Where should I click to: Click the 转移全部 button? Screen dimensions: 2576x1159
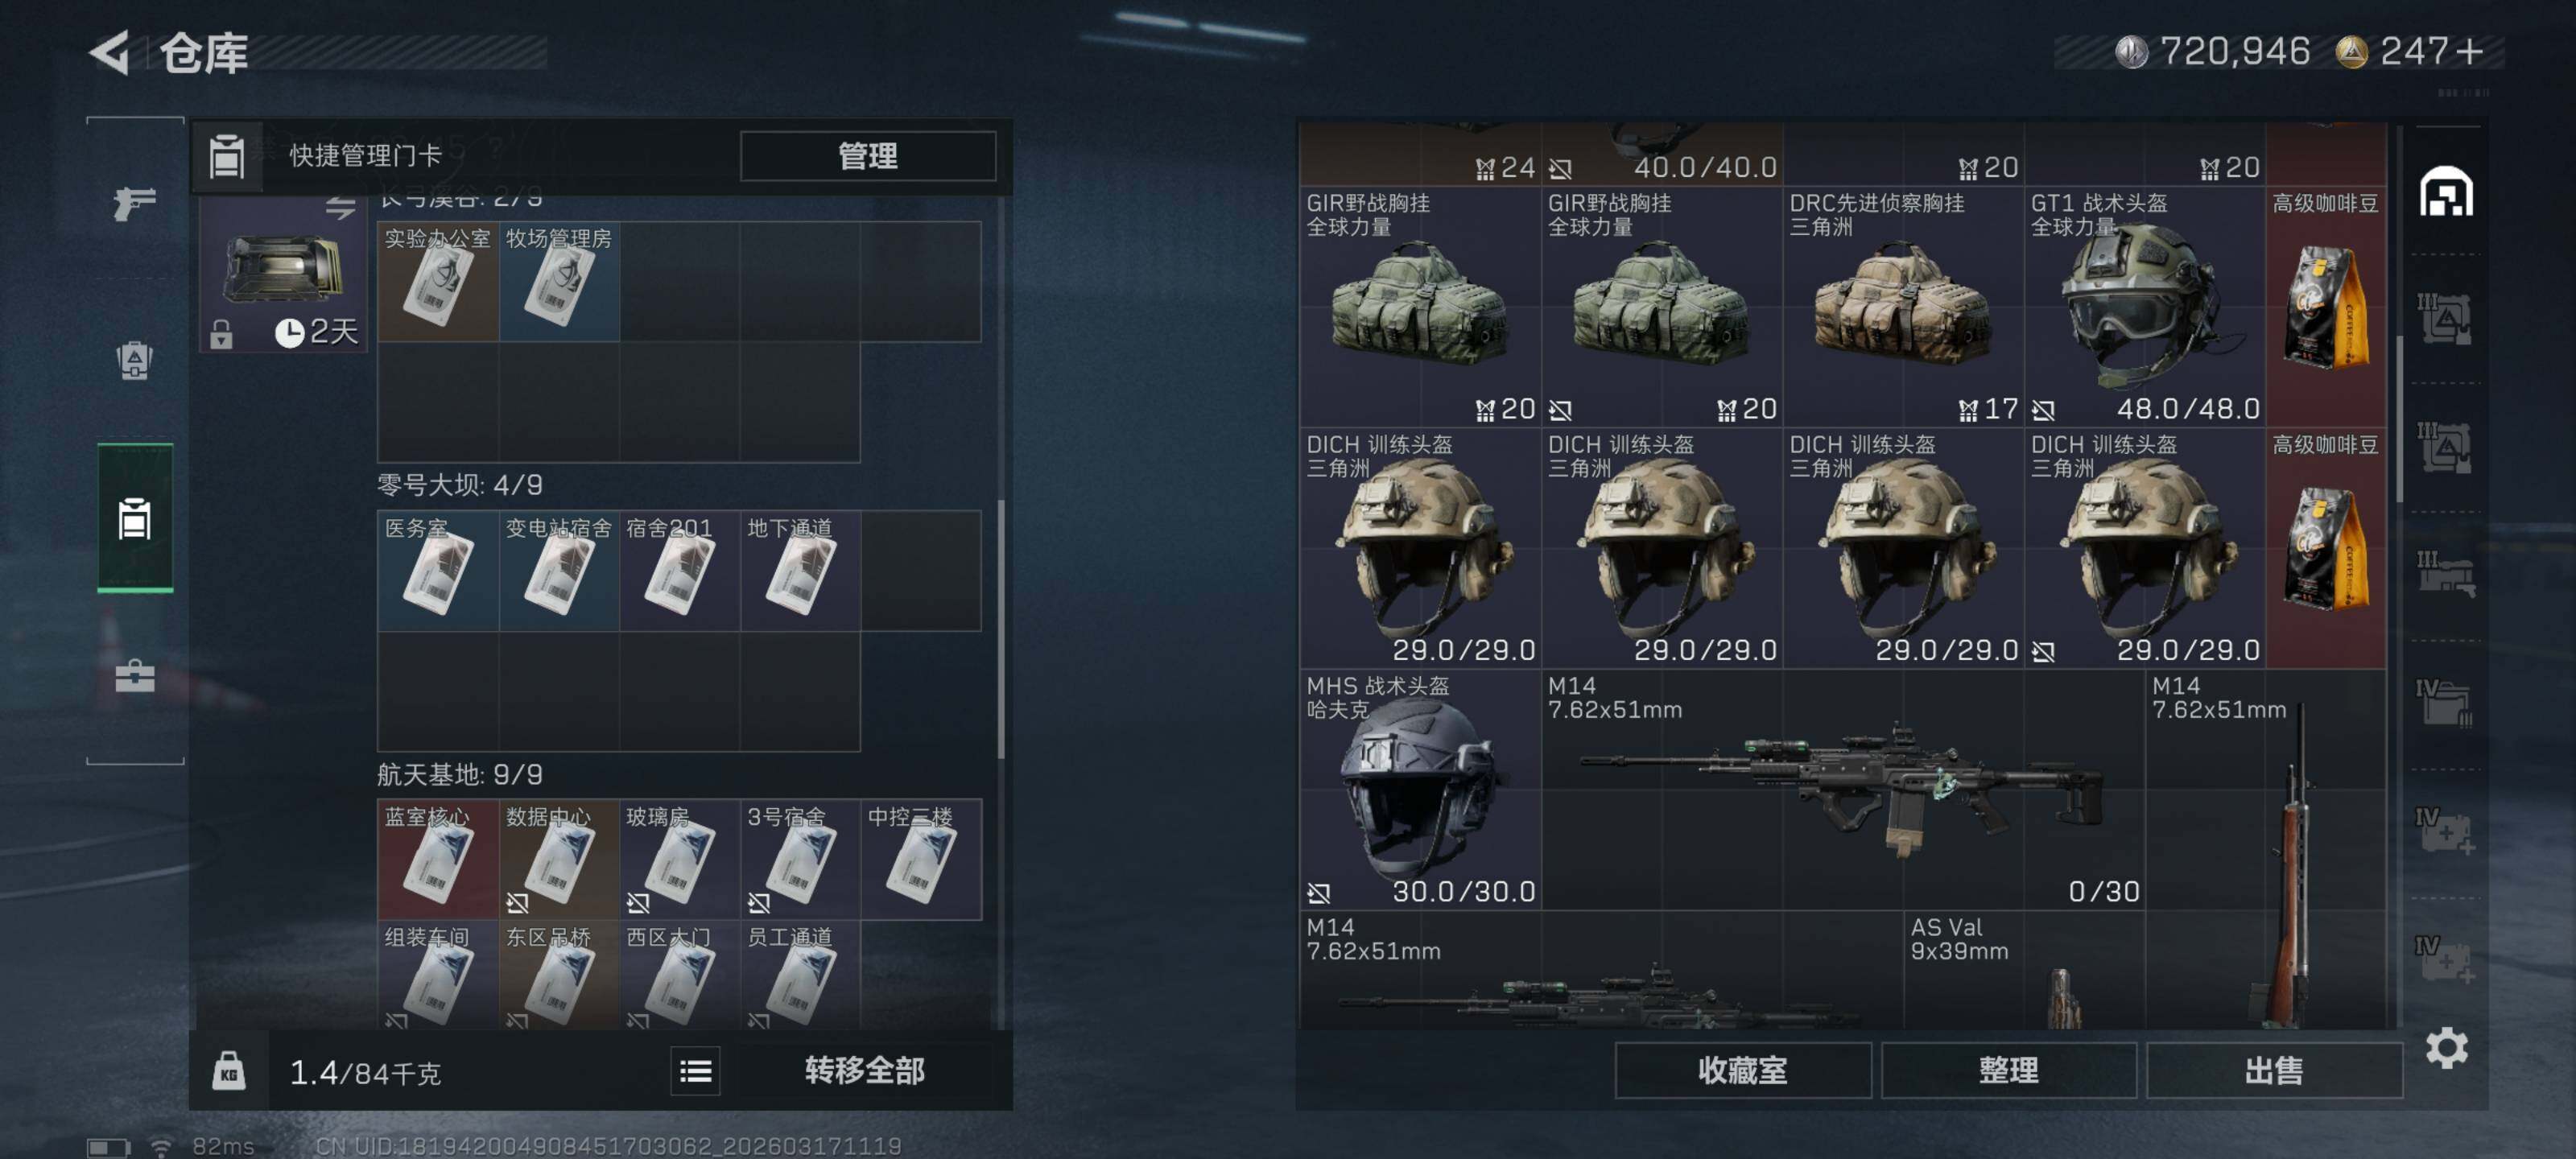[864, 1071]
